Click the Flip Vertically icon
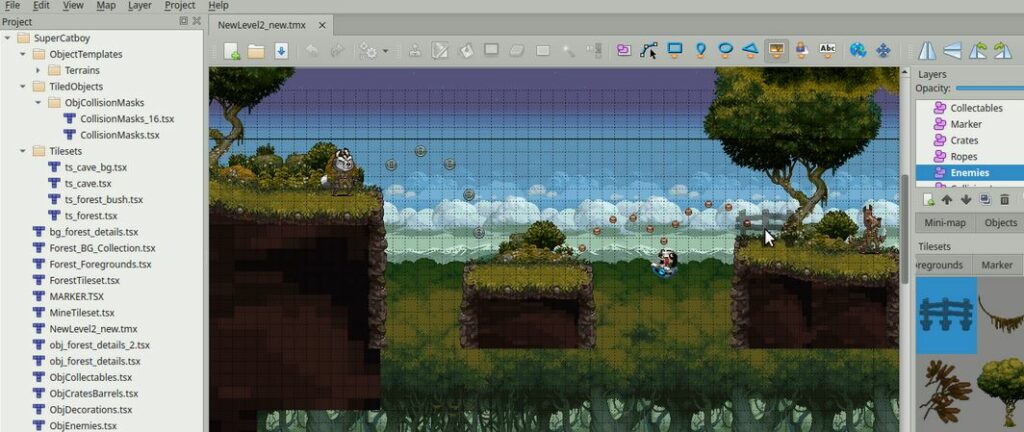The height and width of the screenshot is (432, 1024). tap(952, 51)
